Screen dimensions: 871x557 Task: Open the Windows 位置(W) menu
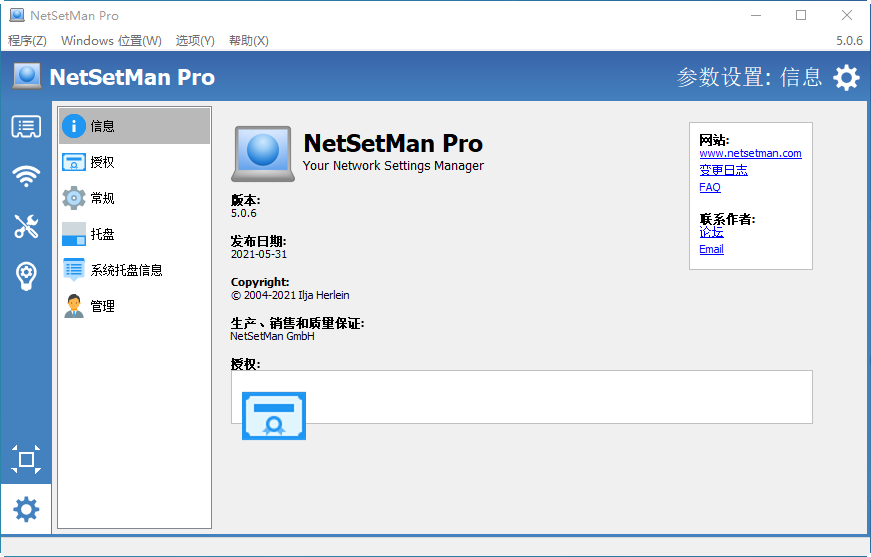[x=111, y=41]
